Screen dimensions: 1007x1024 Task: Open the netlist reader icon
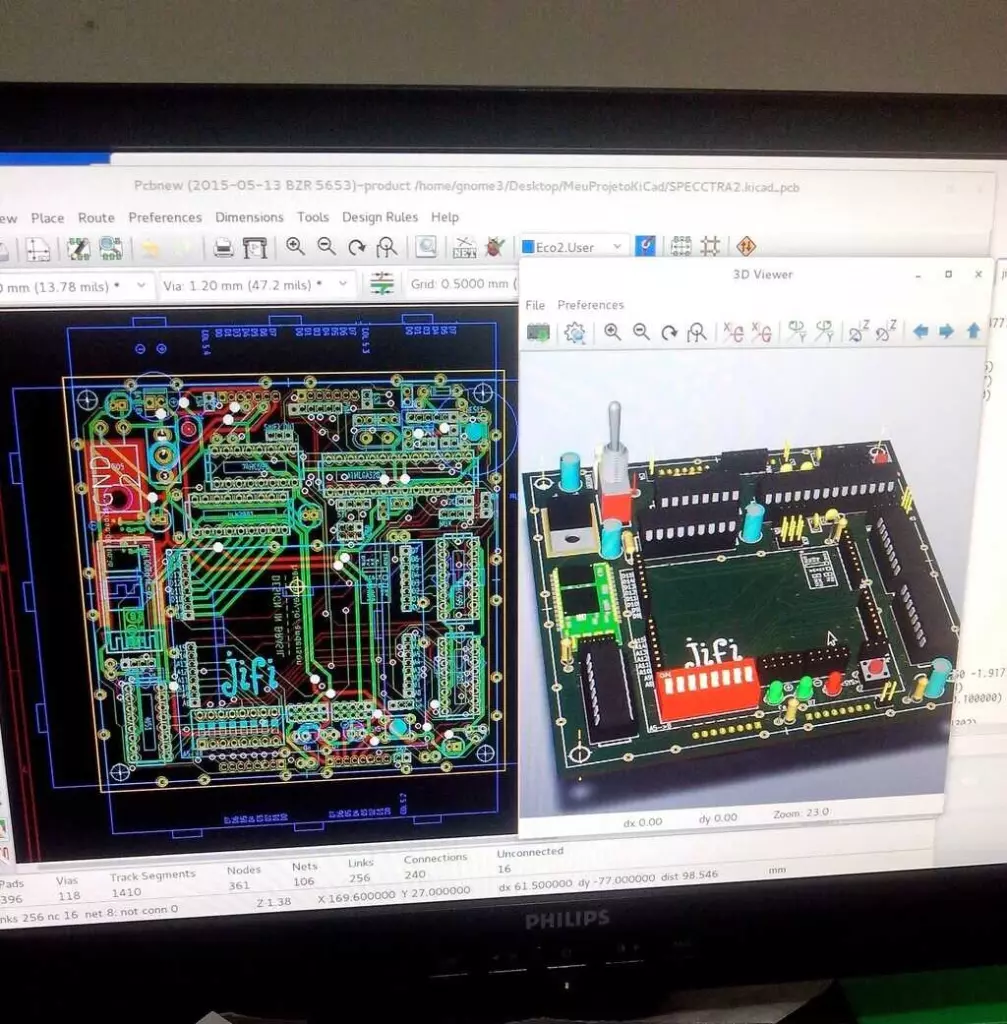[x=464, y=247]
